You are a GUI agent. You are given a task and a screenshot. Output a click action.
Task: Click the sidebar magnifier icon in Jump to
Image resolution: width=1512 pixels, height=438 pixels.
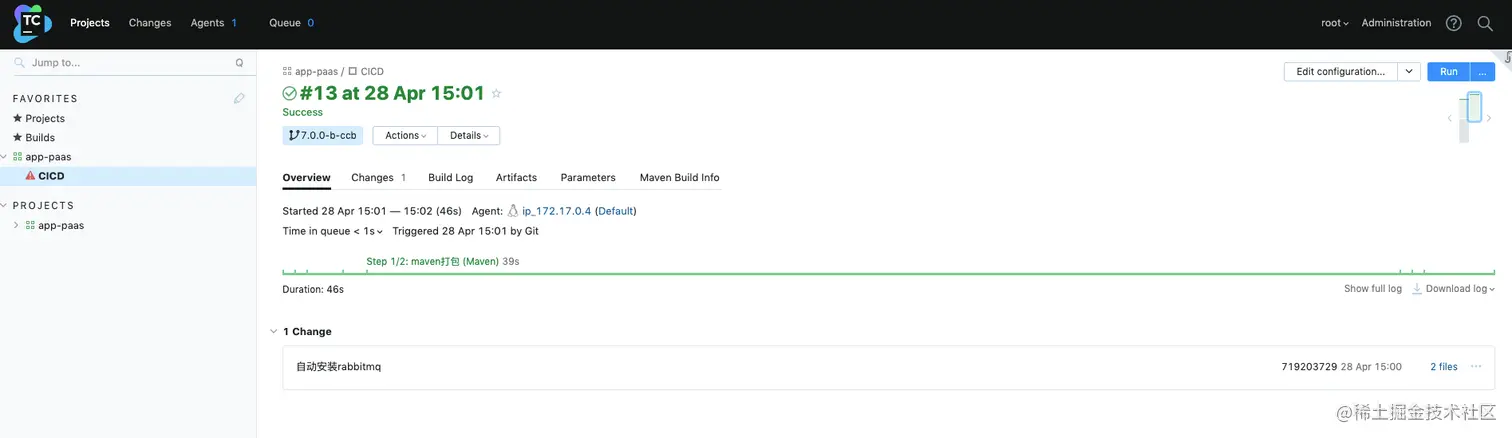pyautogui.click(x=20, y=63)
